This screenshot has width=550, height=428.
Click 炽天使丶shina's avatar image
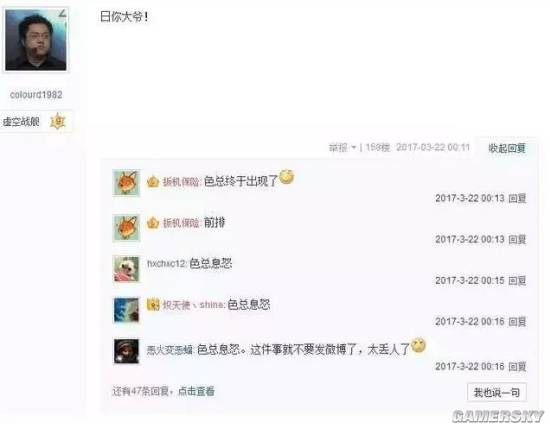126,310
